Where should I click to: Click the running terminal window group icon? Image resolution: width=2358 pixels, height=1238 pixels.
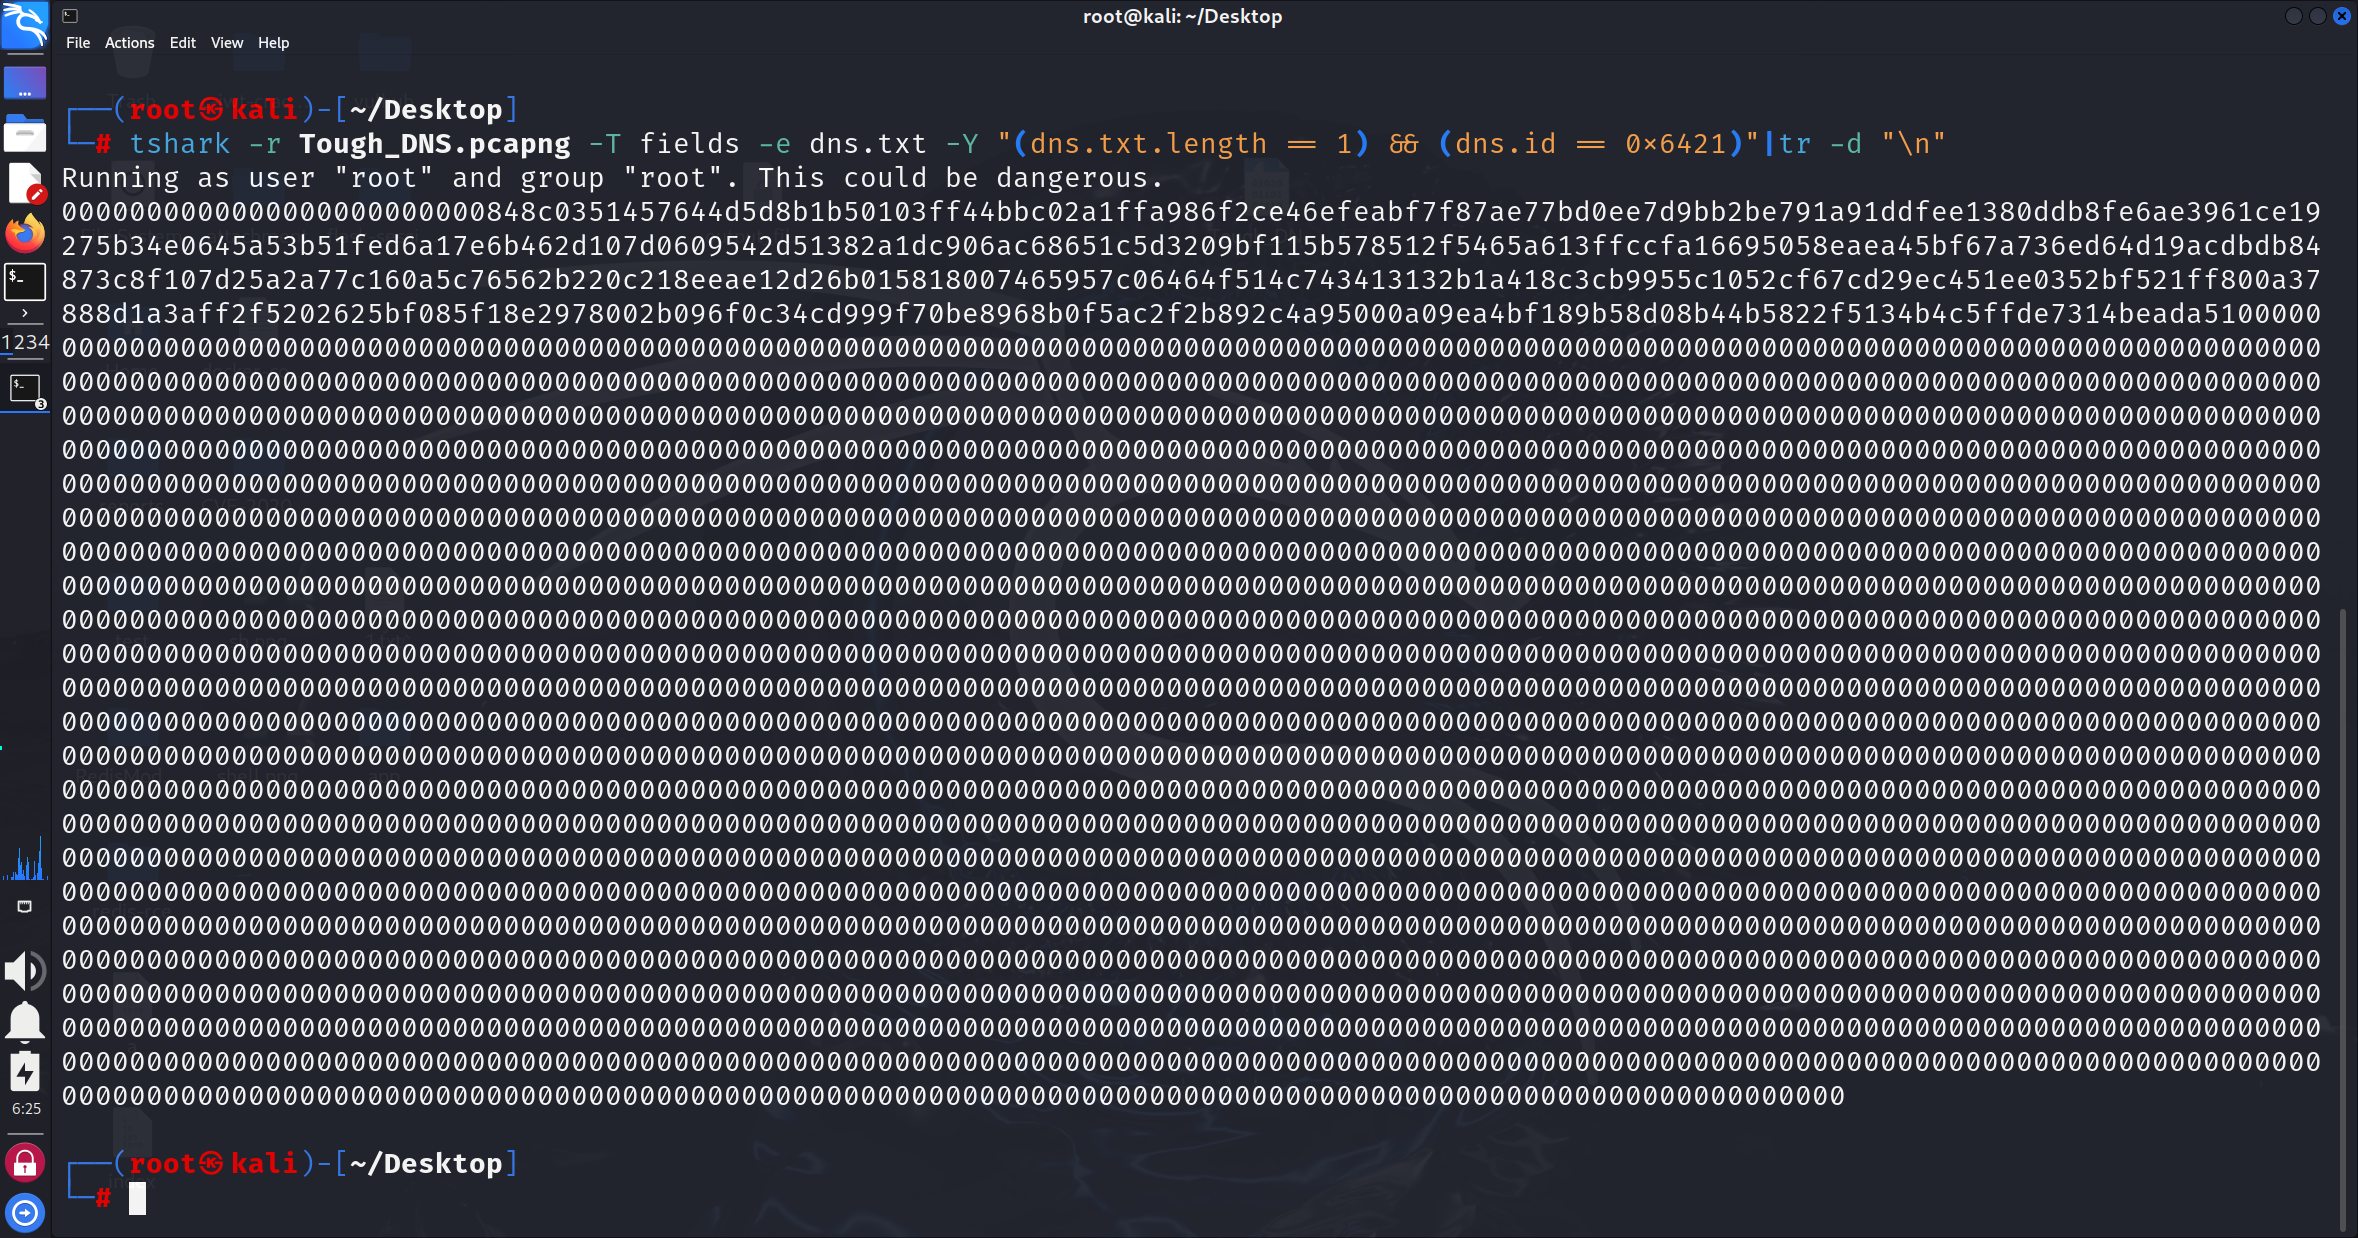(x=24, y=390)
